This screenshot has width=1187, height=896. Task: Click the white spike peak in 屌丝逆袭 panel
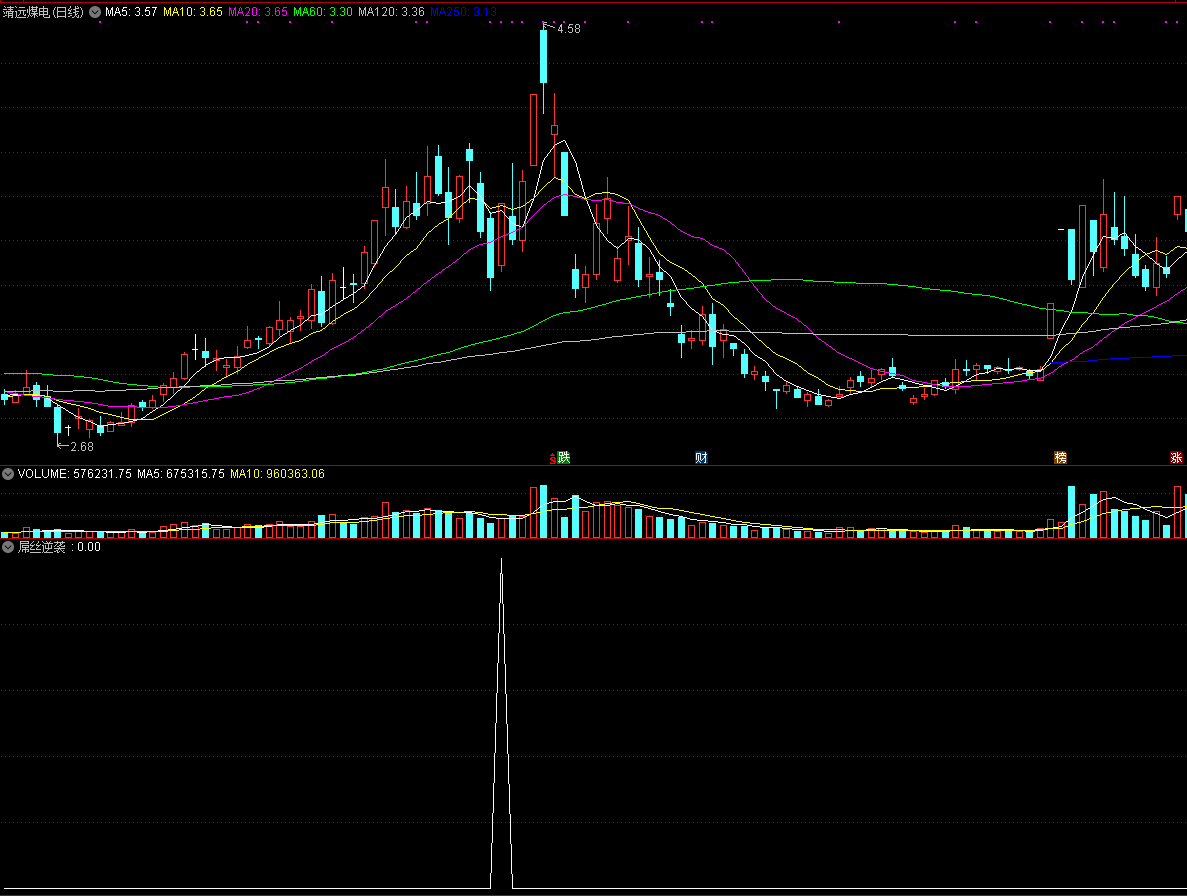click(501, 561)
